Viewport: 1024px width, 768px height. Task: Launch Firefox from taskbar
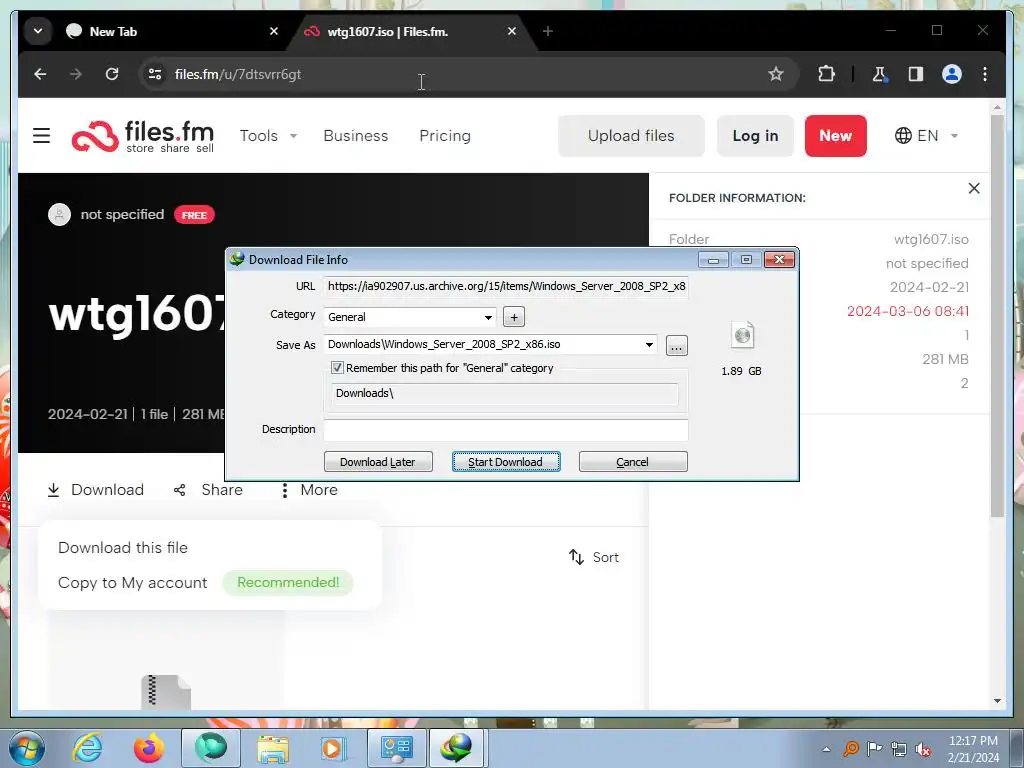click(x=149, y=748)
